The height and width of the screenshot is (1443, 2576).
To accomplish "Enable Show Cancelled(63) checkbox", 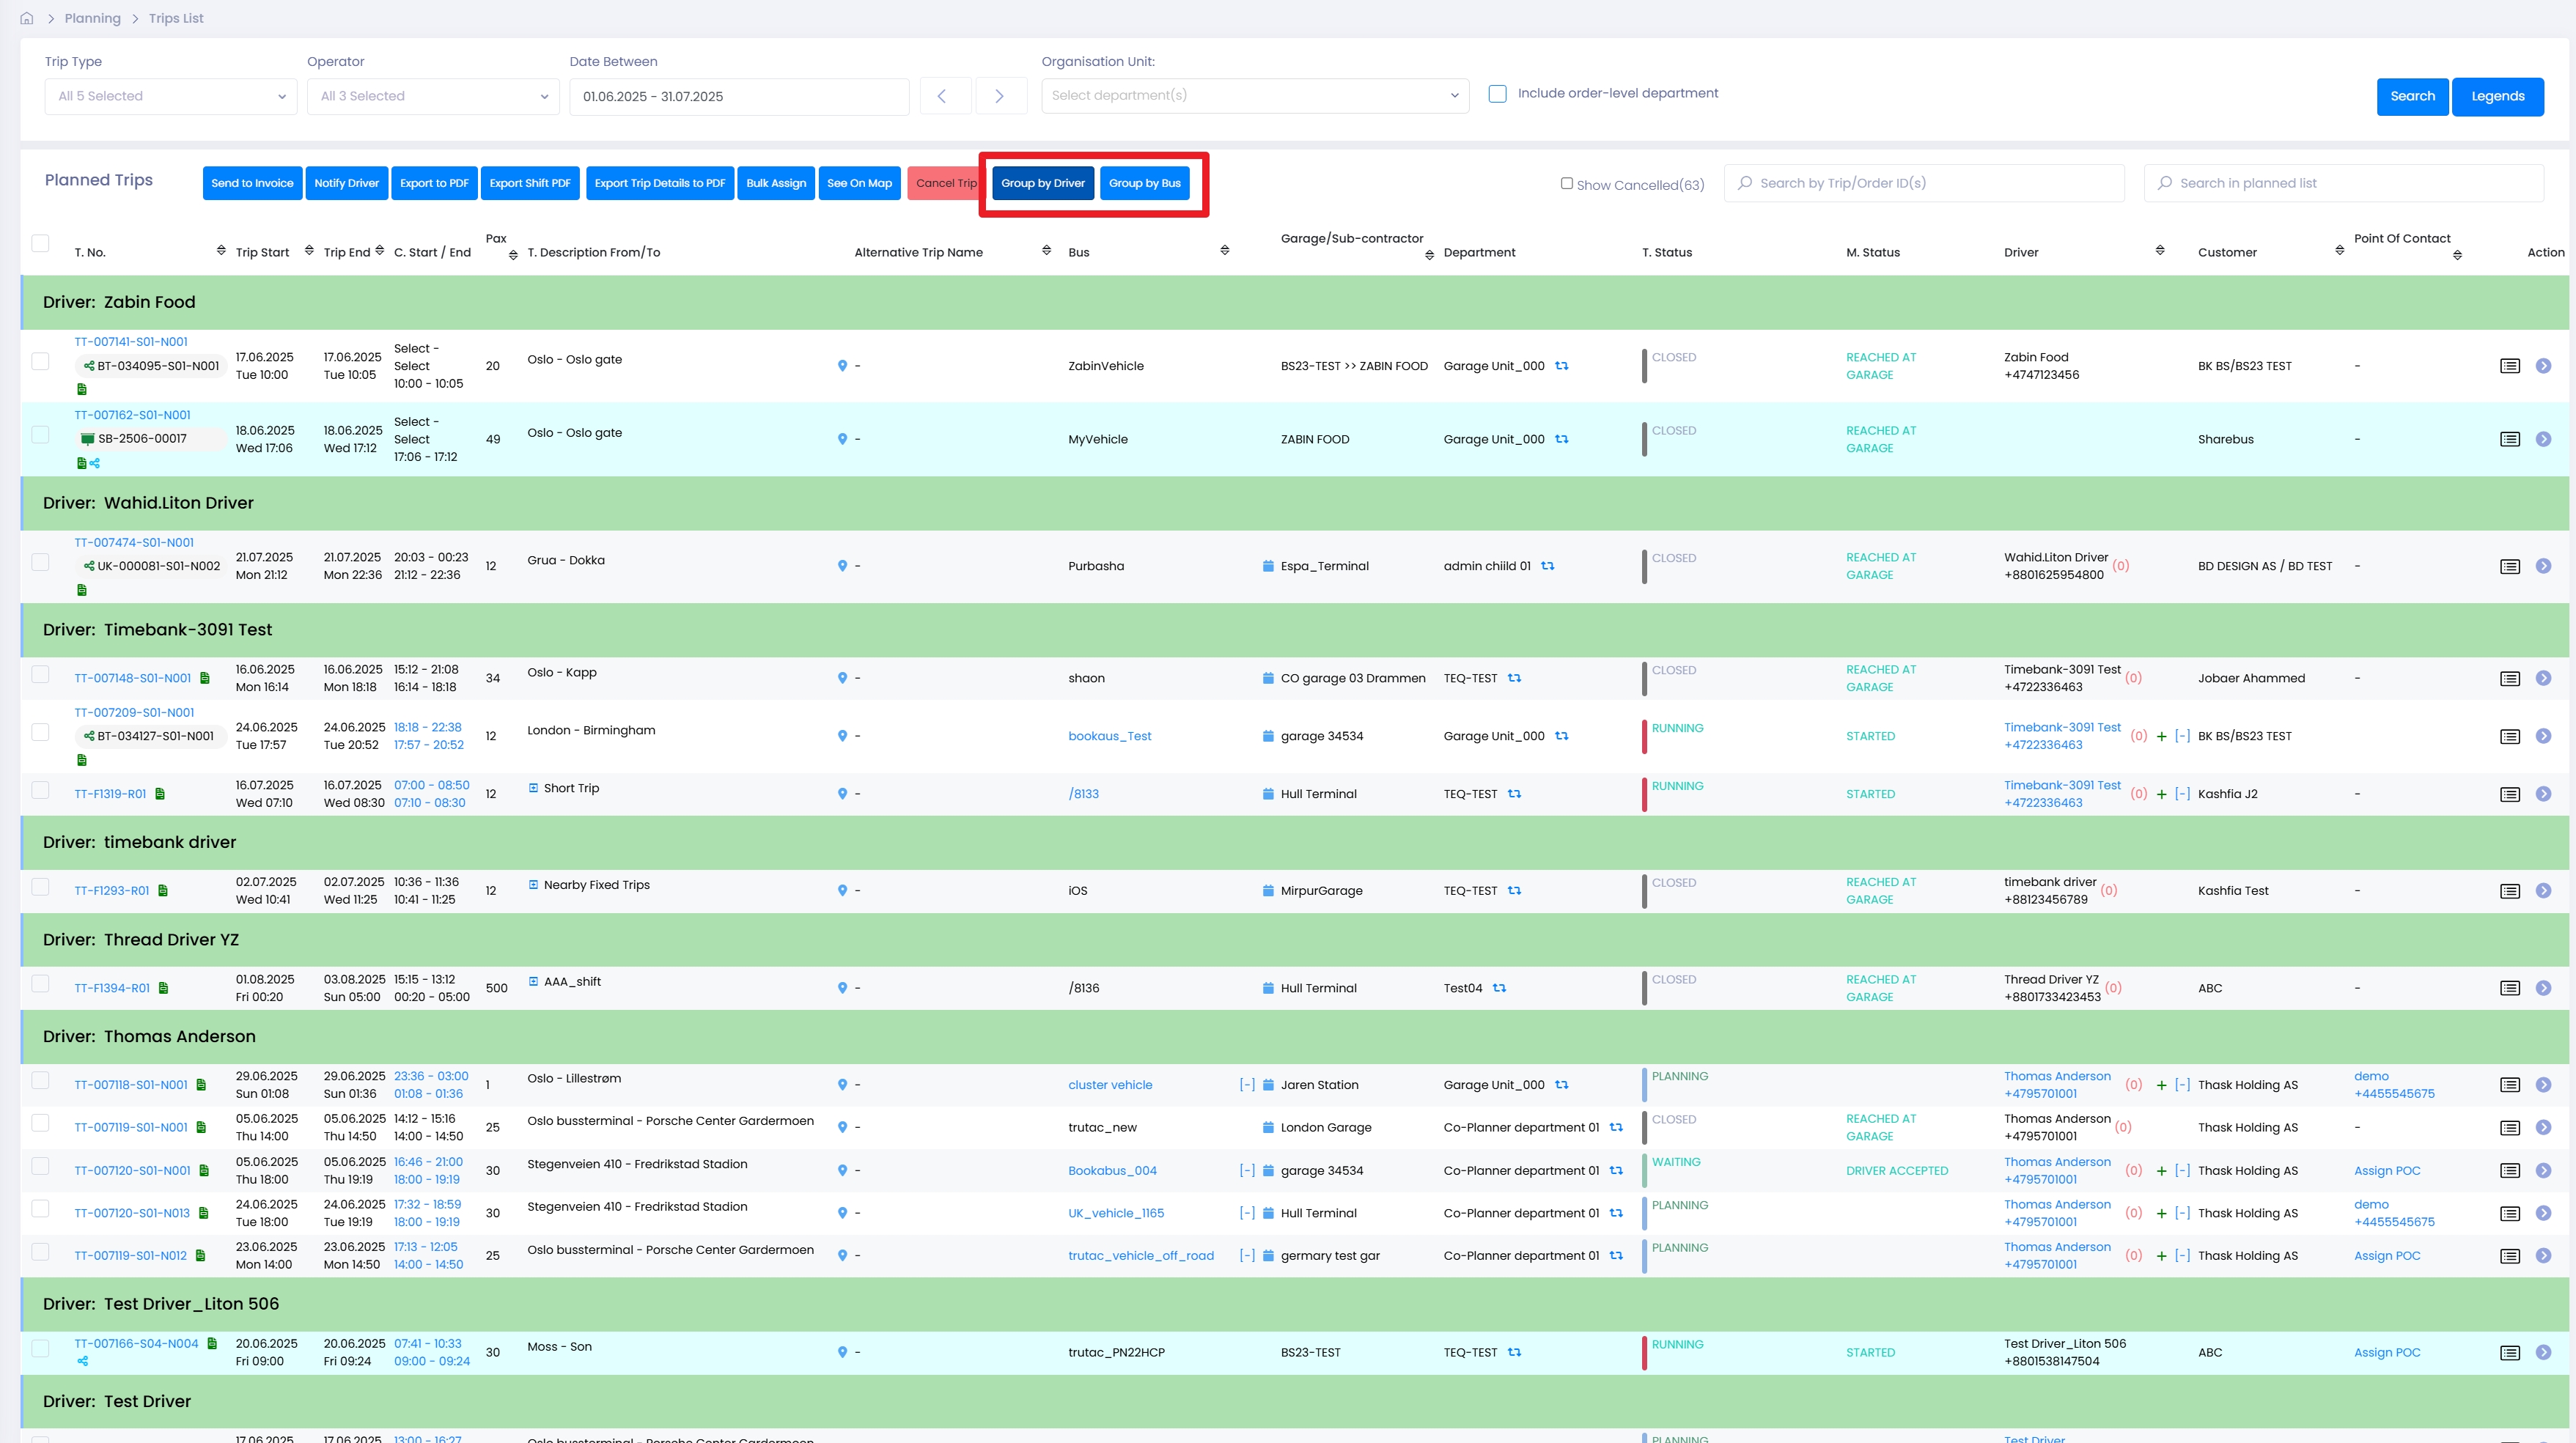I will [x=1567, y=184].
